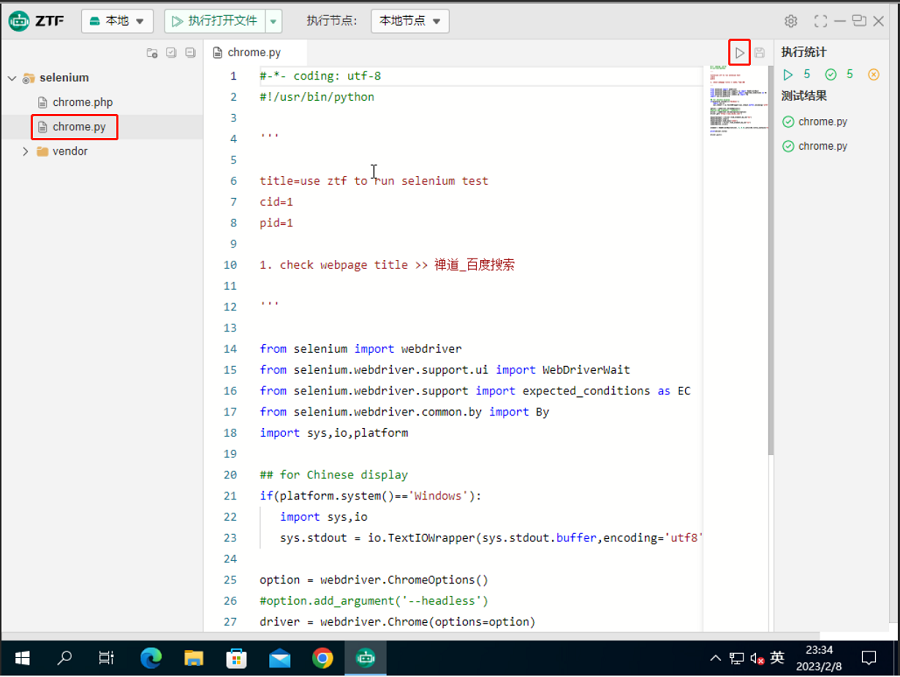The image size is (900, 677).
Task: Click the collapse-all icon above file tree
Action: (191, 53)
